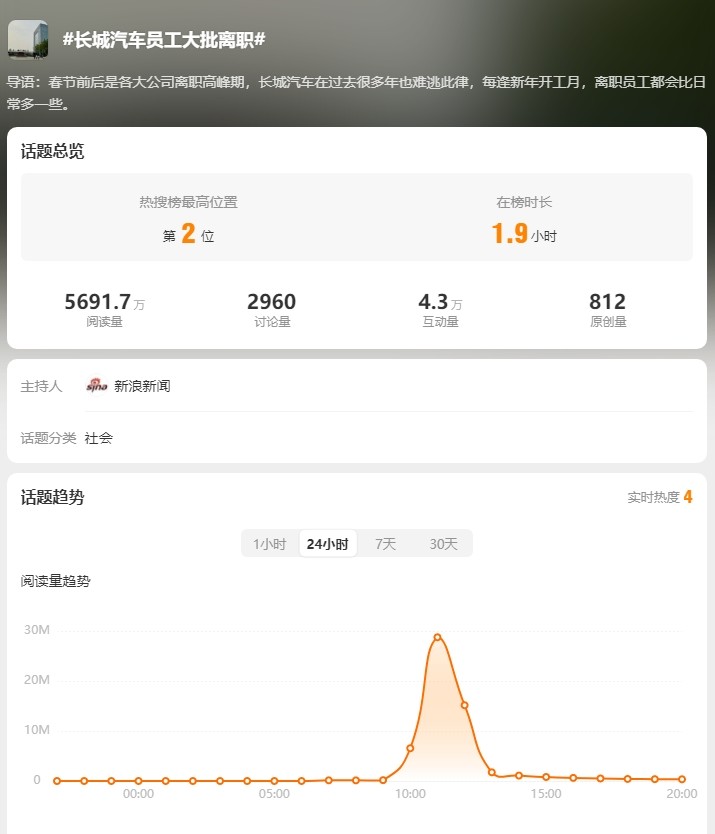Click the 812 原创量 statistic
Viewport: 715px width, 834px height.
pos(607,308)
